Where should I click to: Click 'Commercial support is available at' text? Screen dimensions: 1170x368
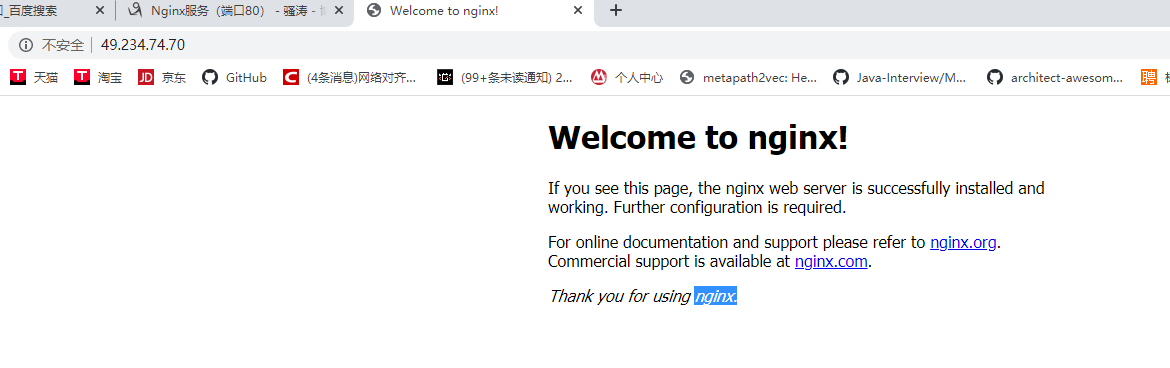pyautogui.click(x=669, y=262)
